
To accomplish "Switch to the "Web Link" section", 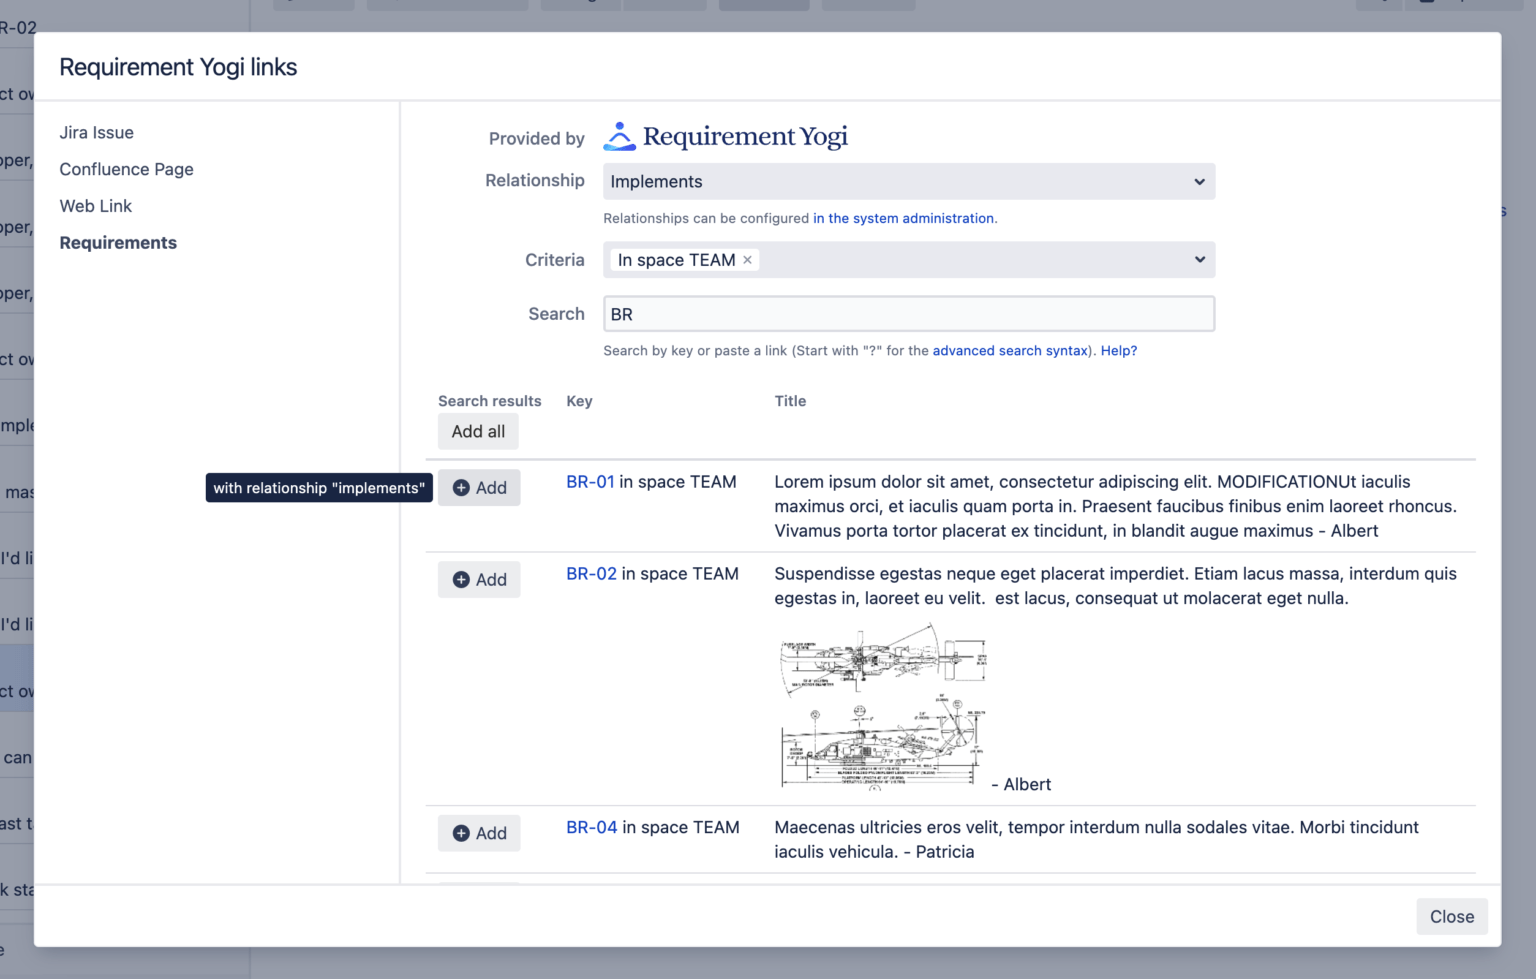I will (x=95, y=206).
